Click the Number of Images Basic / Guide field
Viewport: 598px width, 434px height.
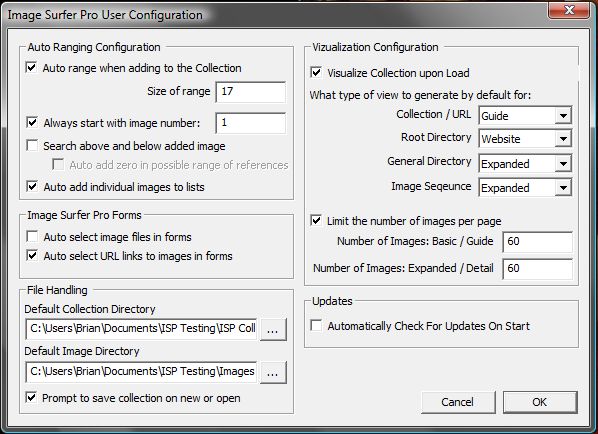tap(537, 242)
